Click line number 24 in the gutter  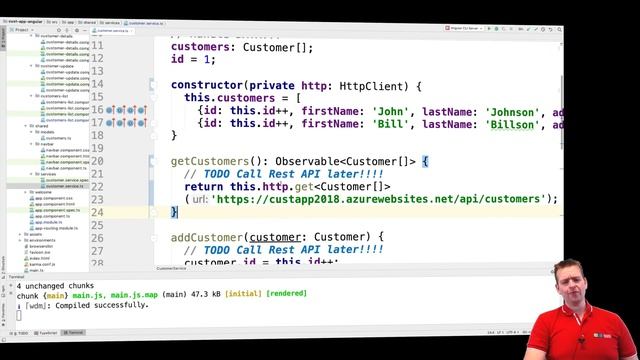point(97,212)
